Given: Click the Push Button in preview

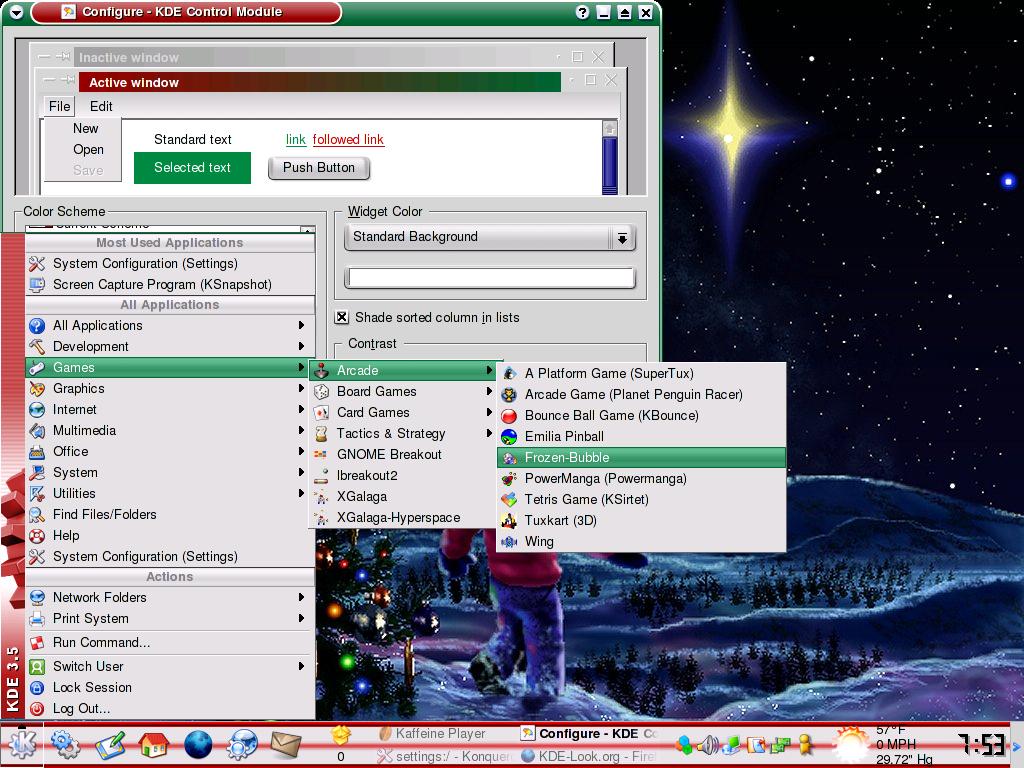Looking at the screenshot, I should pyautogui.click(x=319, y=168).
